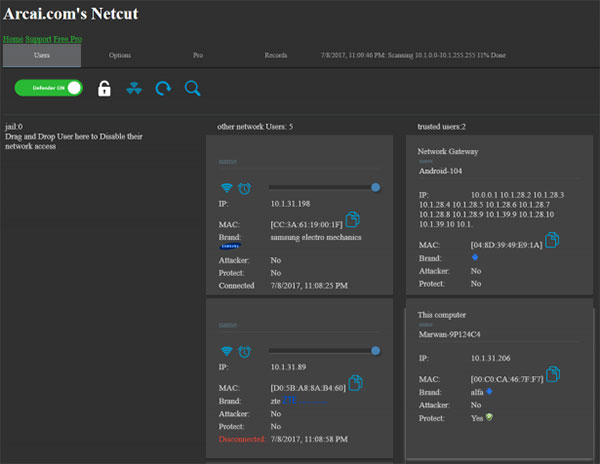Click the refresh arrow icon
This screenshot has height=464, width=600.
163,88
